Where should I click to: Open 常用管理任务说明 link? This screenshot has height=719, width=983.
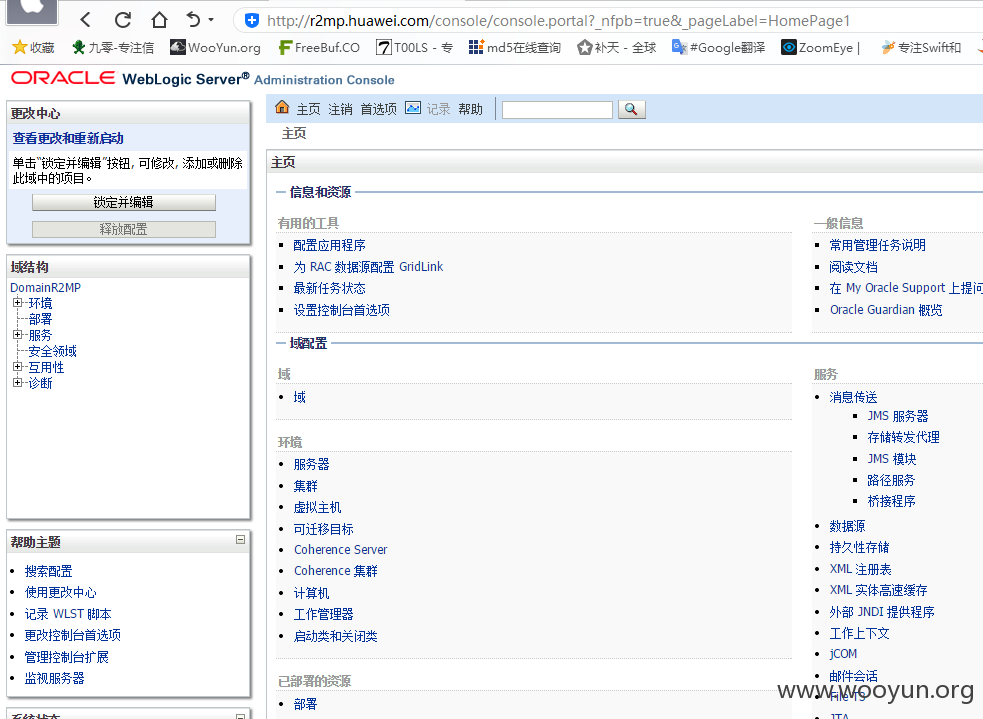878,245
